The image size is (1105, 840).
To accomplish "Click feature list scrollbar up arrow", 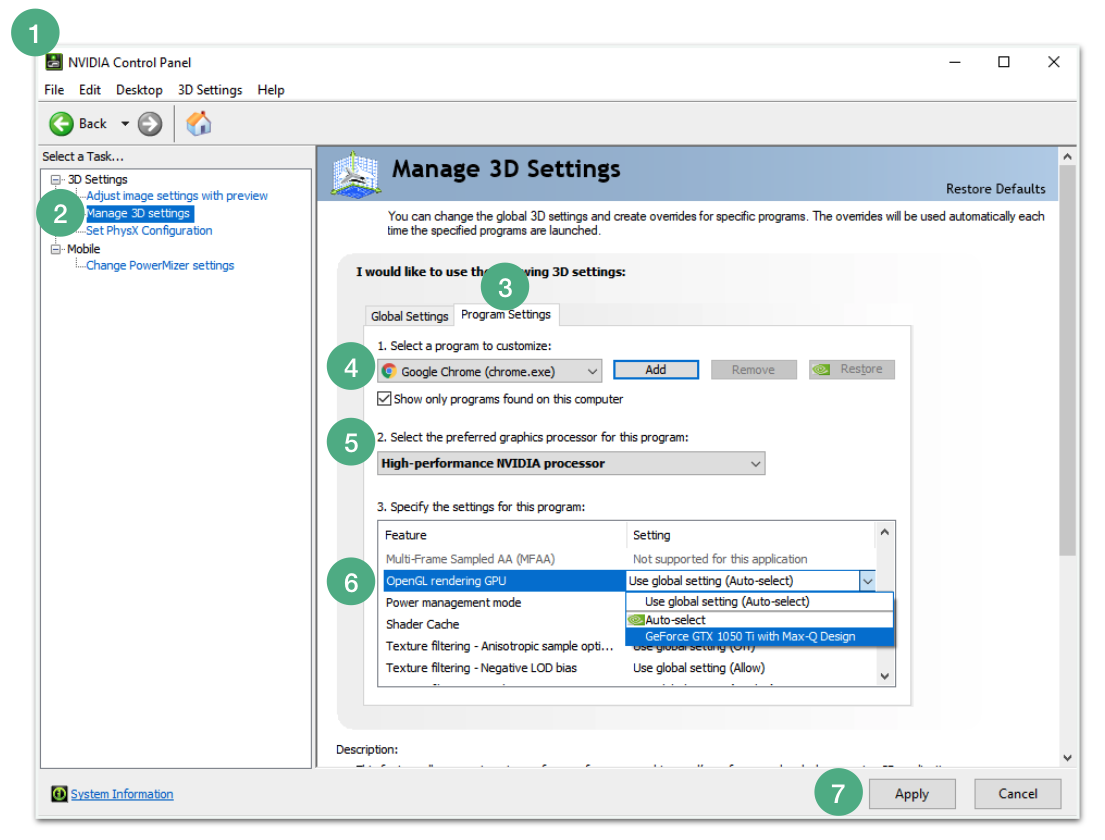I will pos(885,532).
